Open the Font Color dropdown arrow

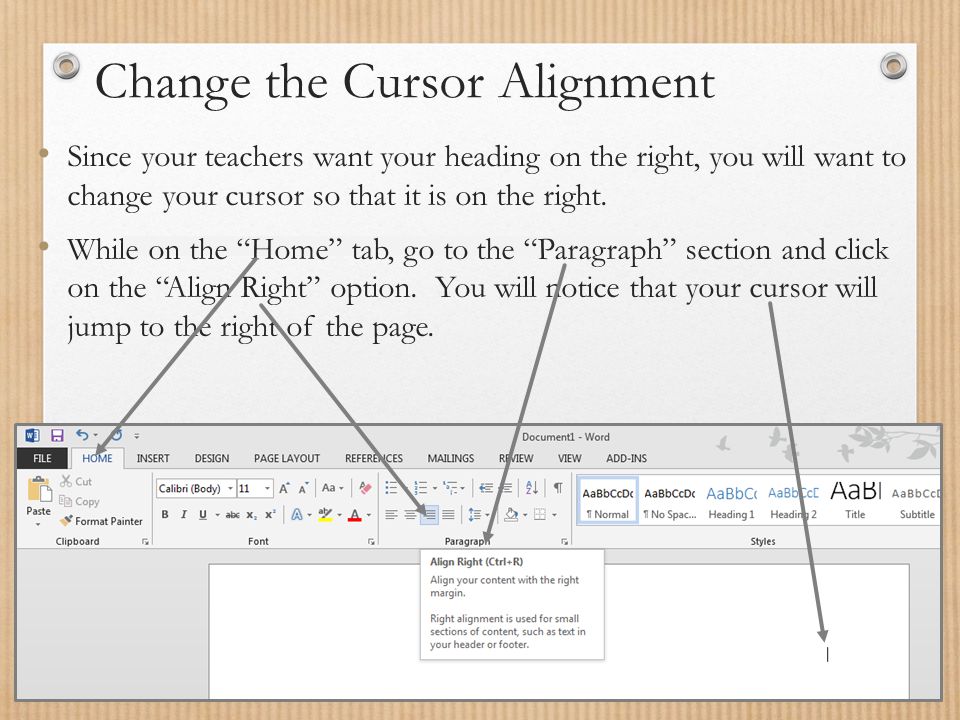point(369,515)
